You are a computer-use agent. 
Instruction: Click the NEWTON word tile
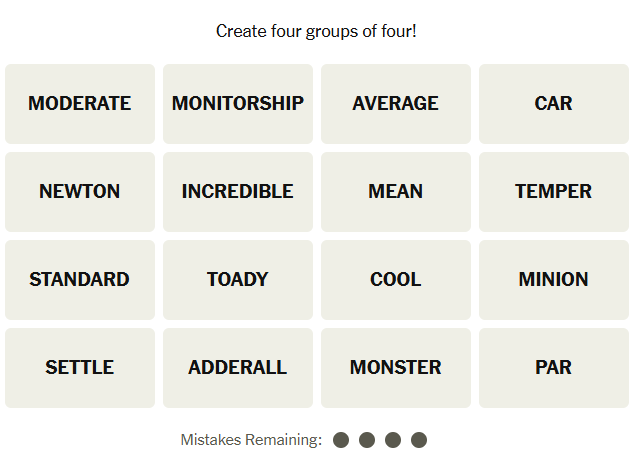point(80,192)
